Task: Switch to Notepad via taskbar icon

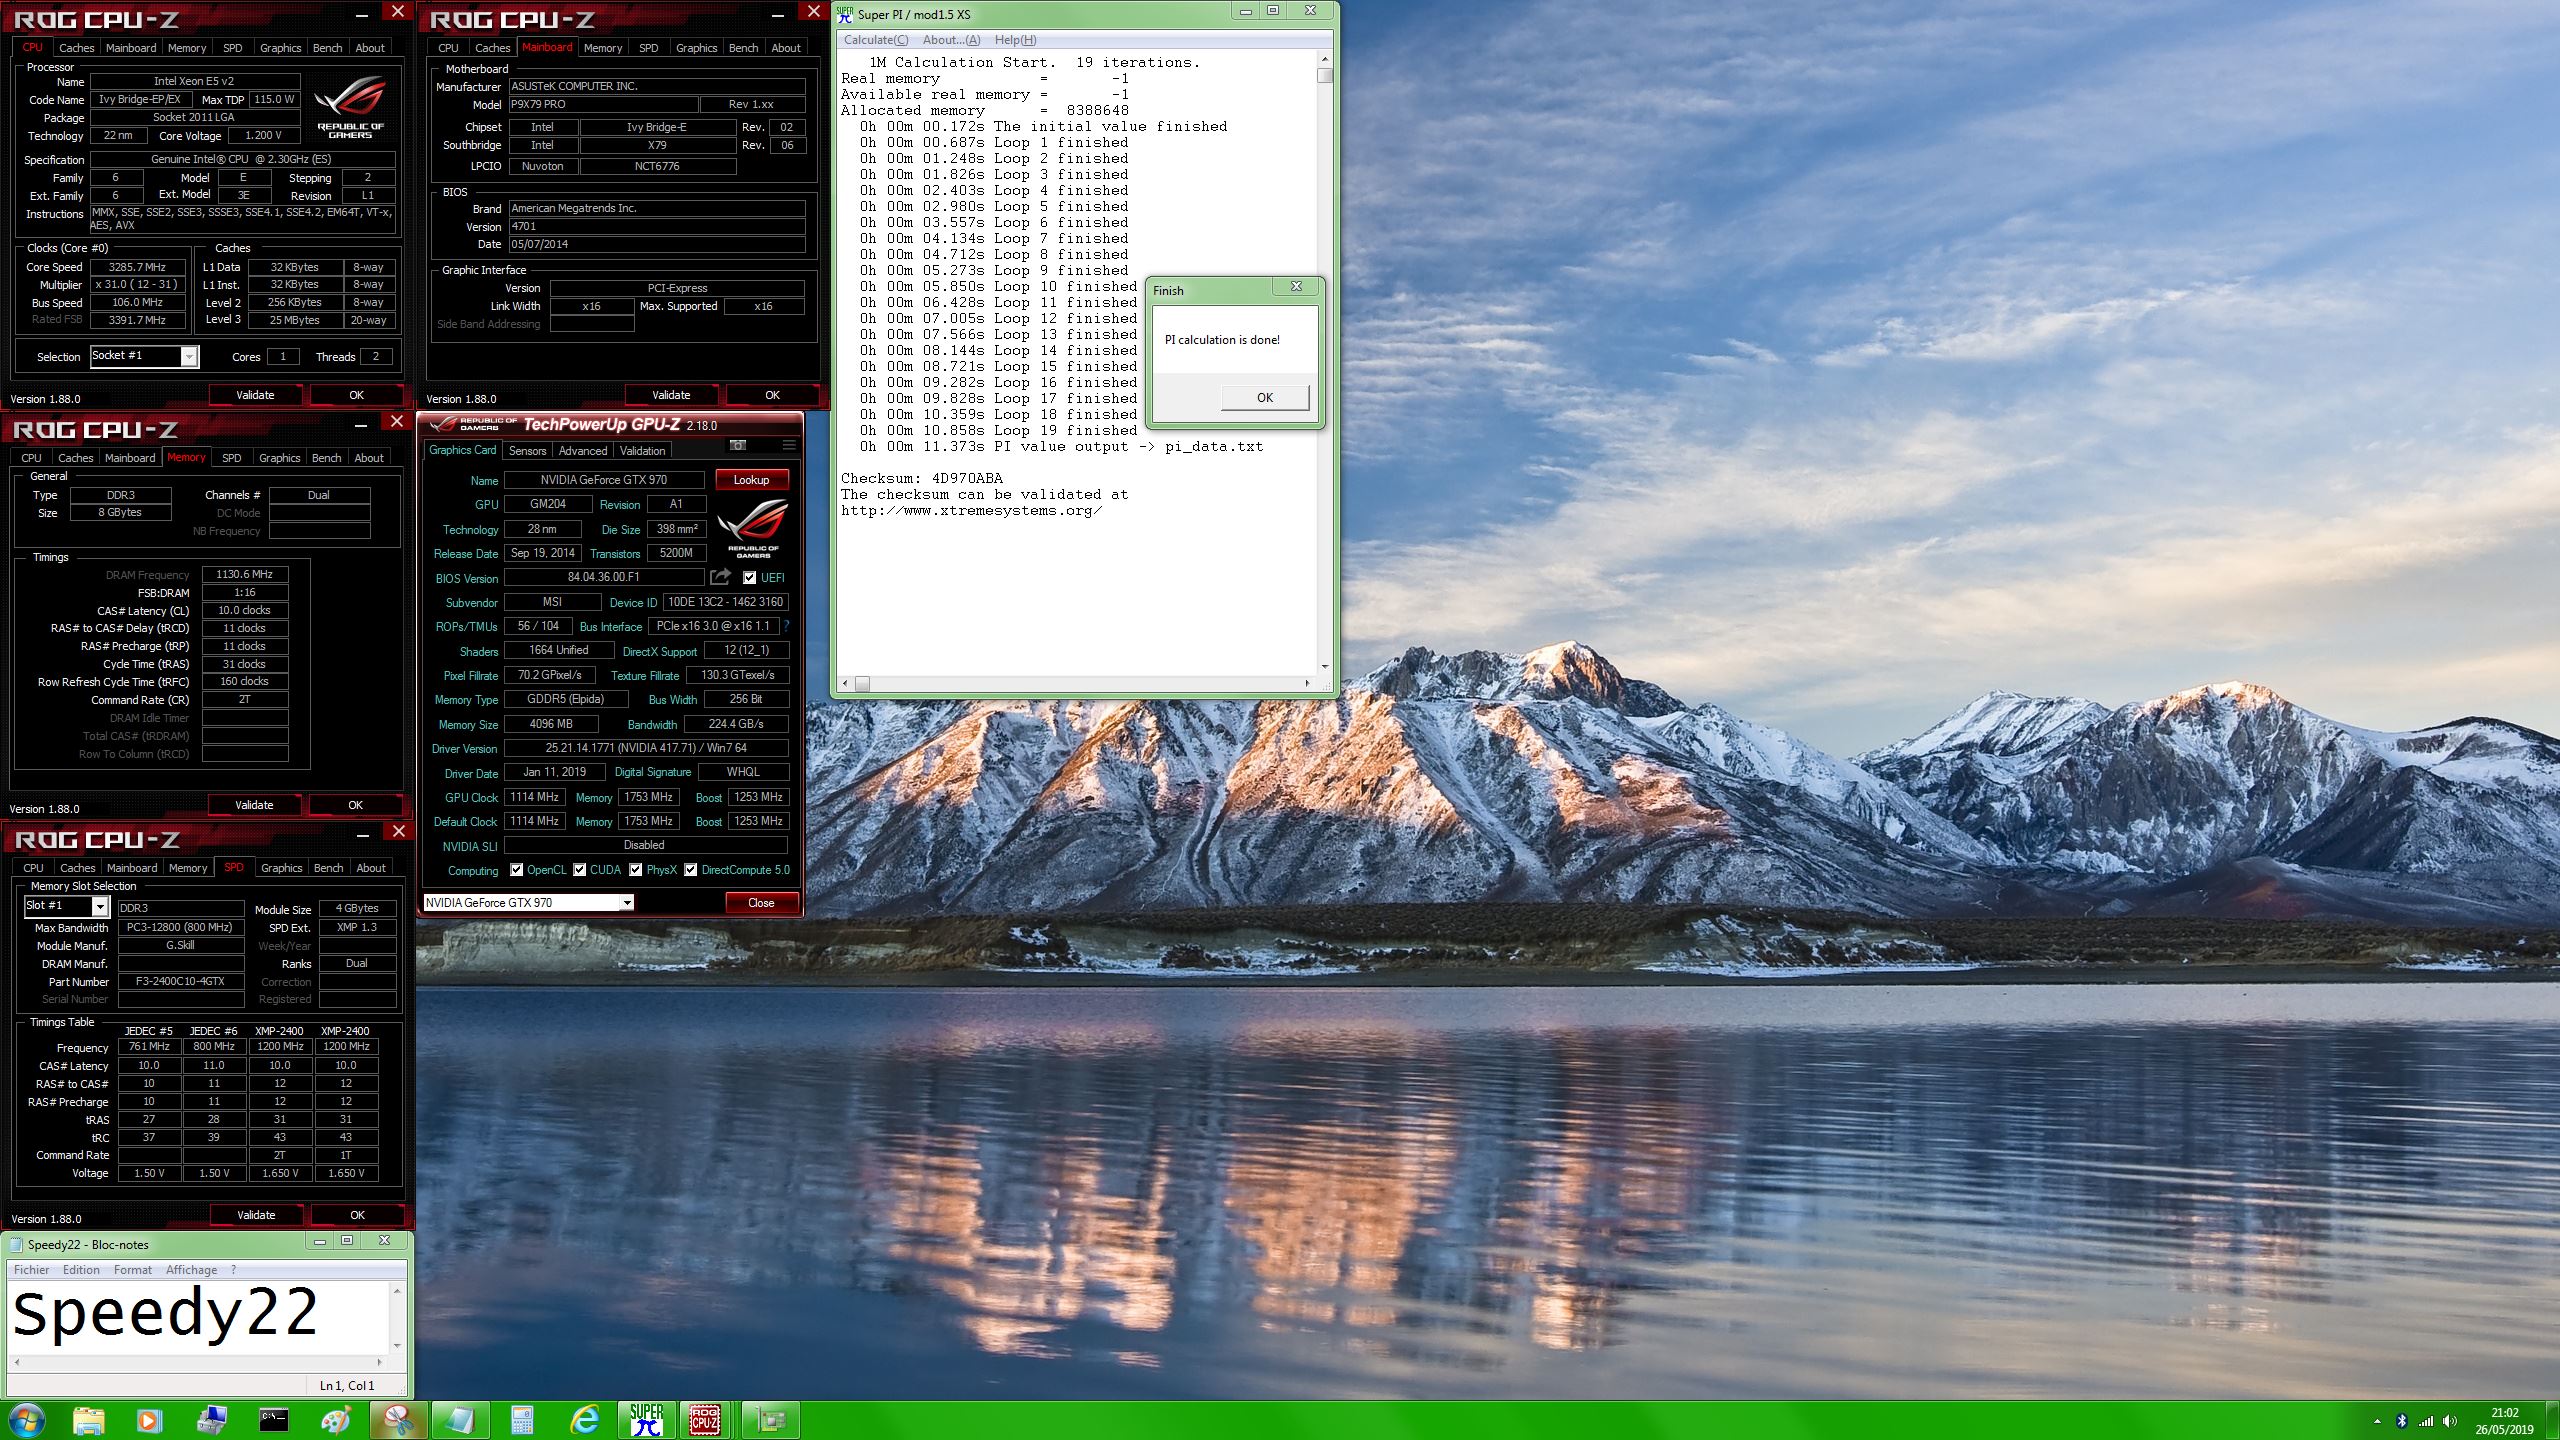Action: (x=460, y=1420)
